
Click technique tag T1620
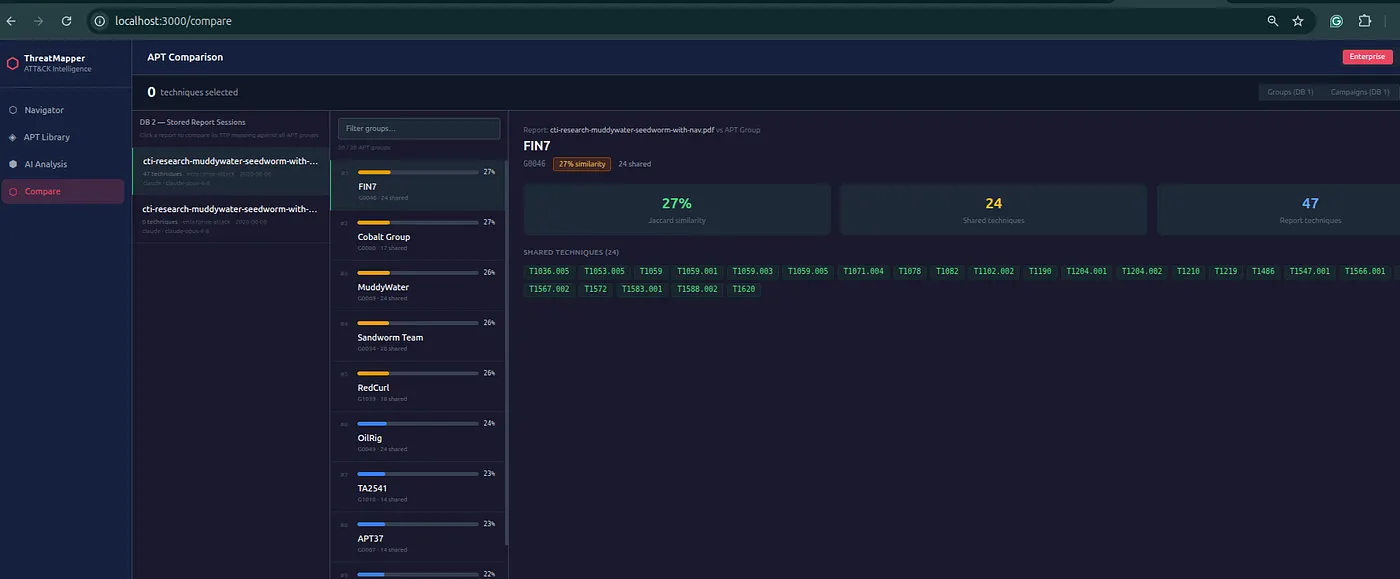point(743,289)
